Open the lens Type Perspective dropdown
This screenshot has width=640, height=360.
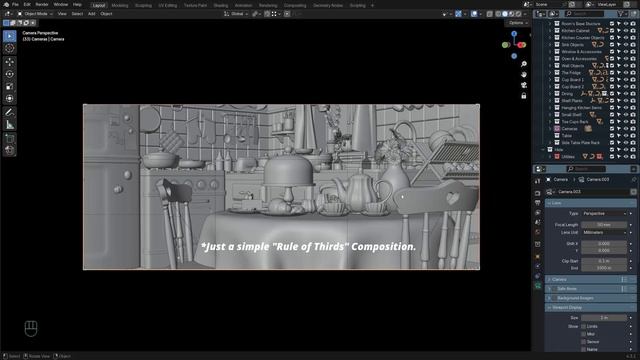tap(604, 213)
